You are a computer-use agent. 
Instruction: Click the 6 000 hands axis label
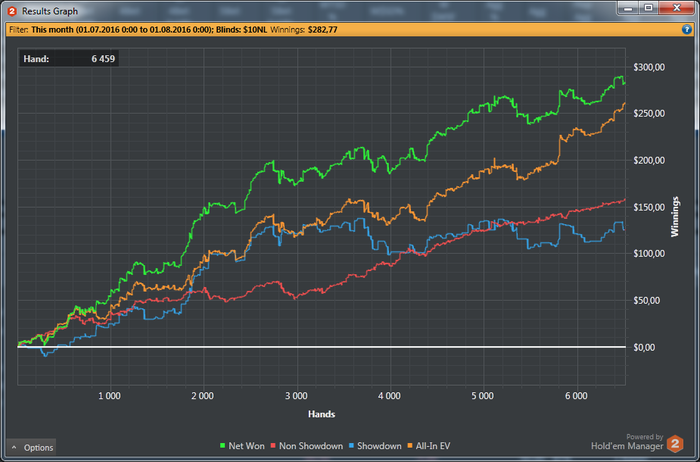coord(576,396)
